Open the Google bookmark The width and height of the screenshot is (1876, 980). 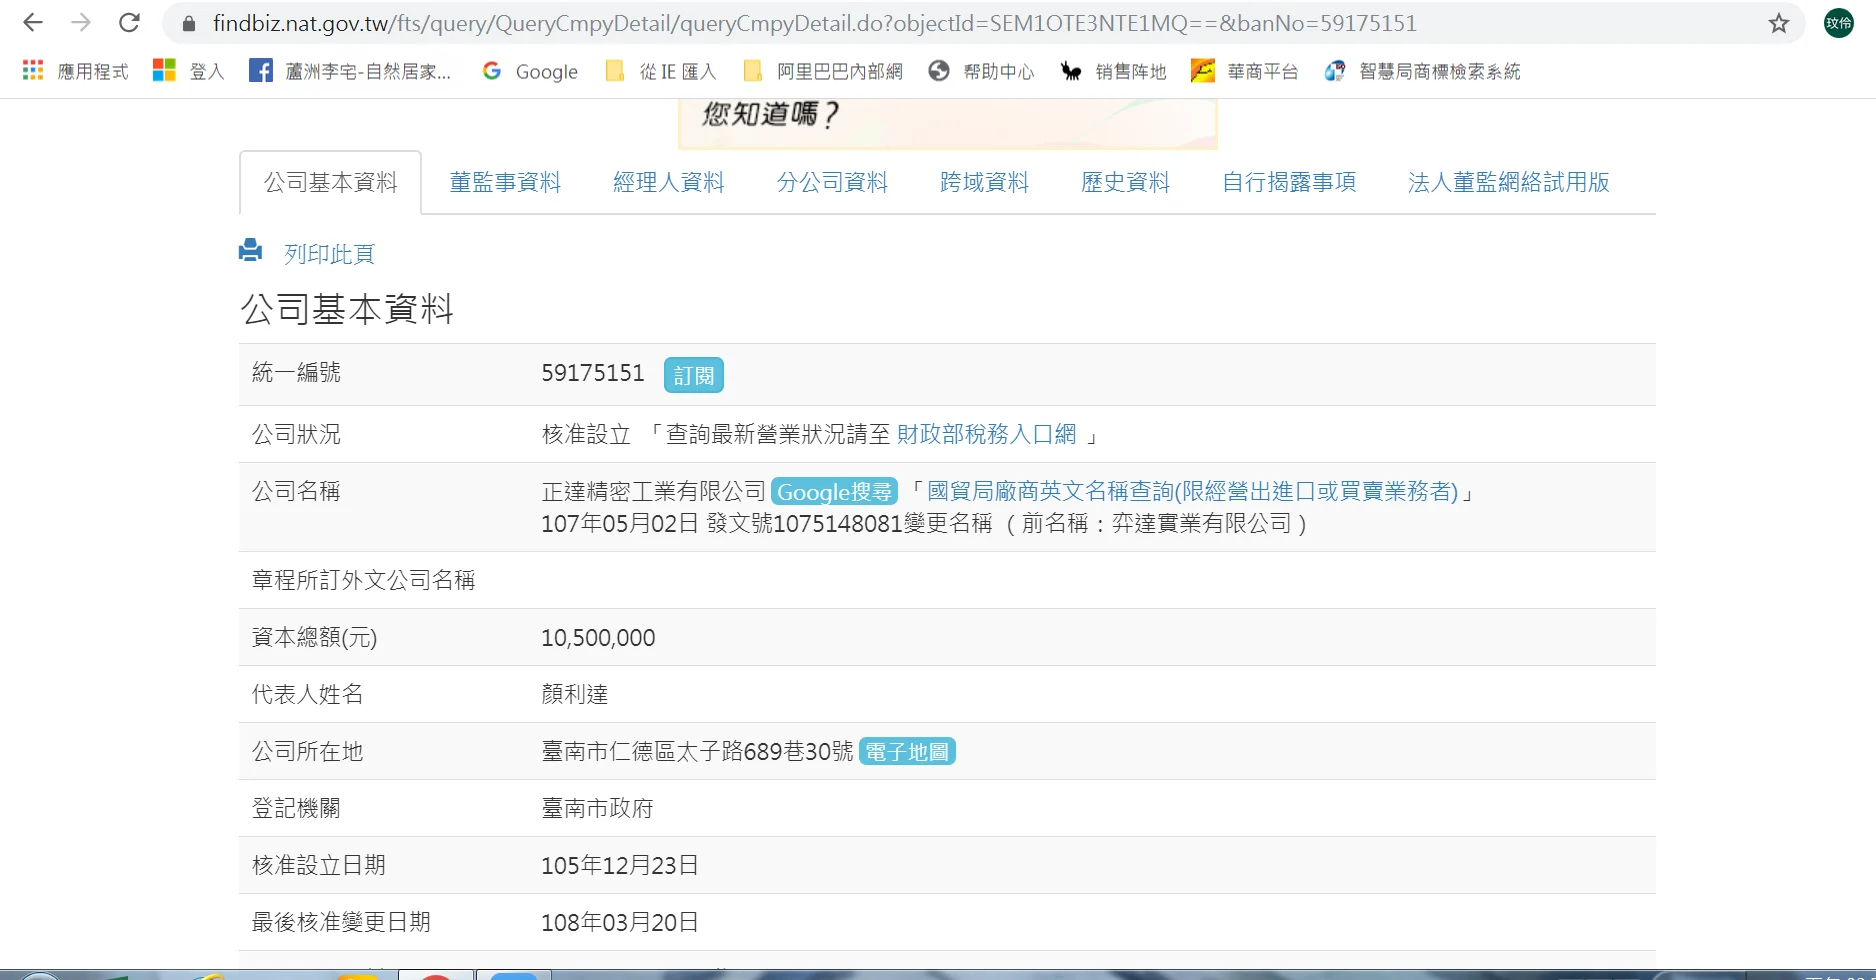click(x=530, y=71)
